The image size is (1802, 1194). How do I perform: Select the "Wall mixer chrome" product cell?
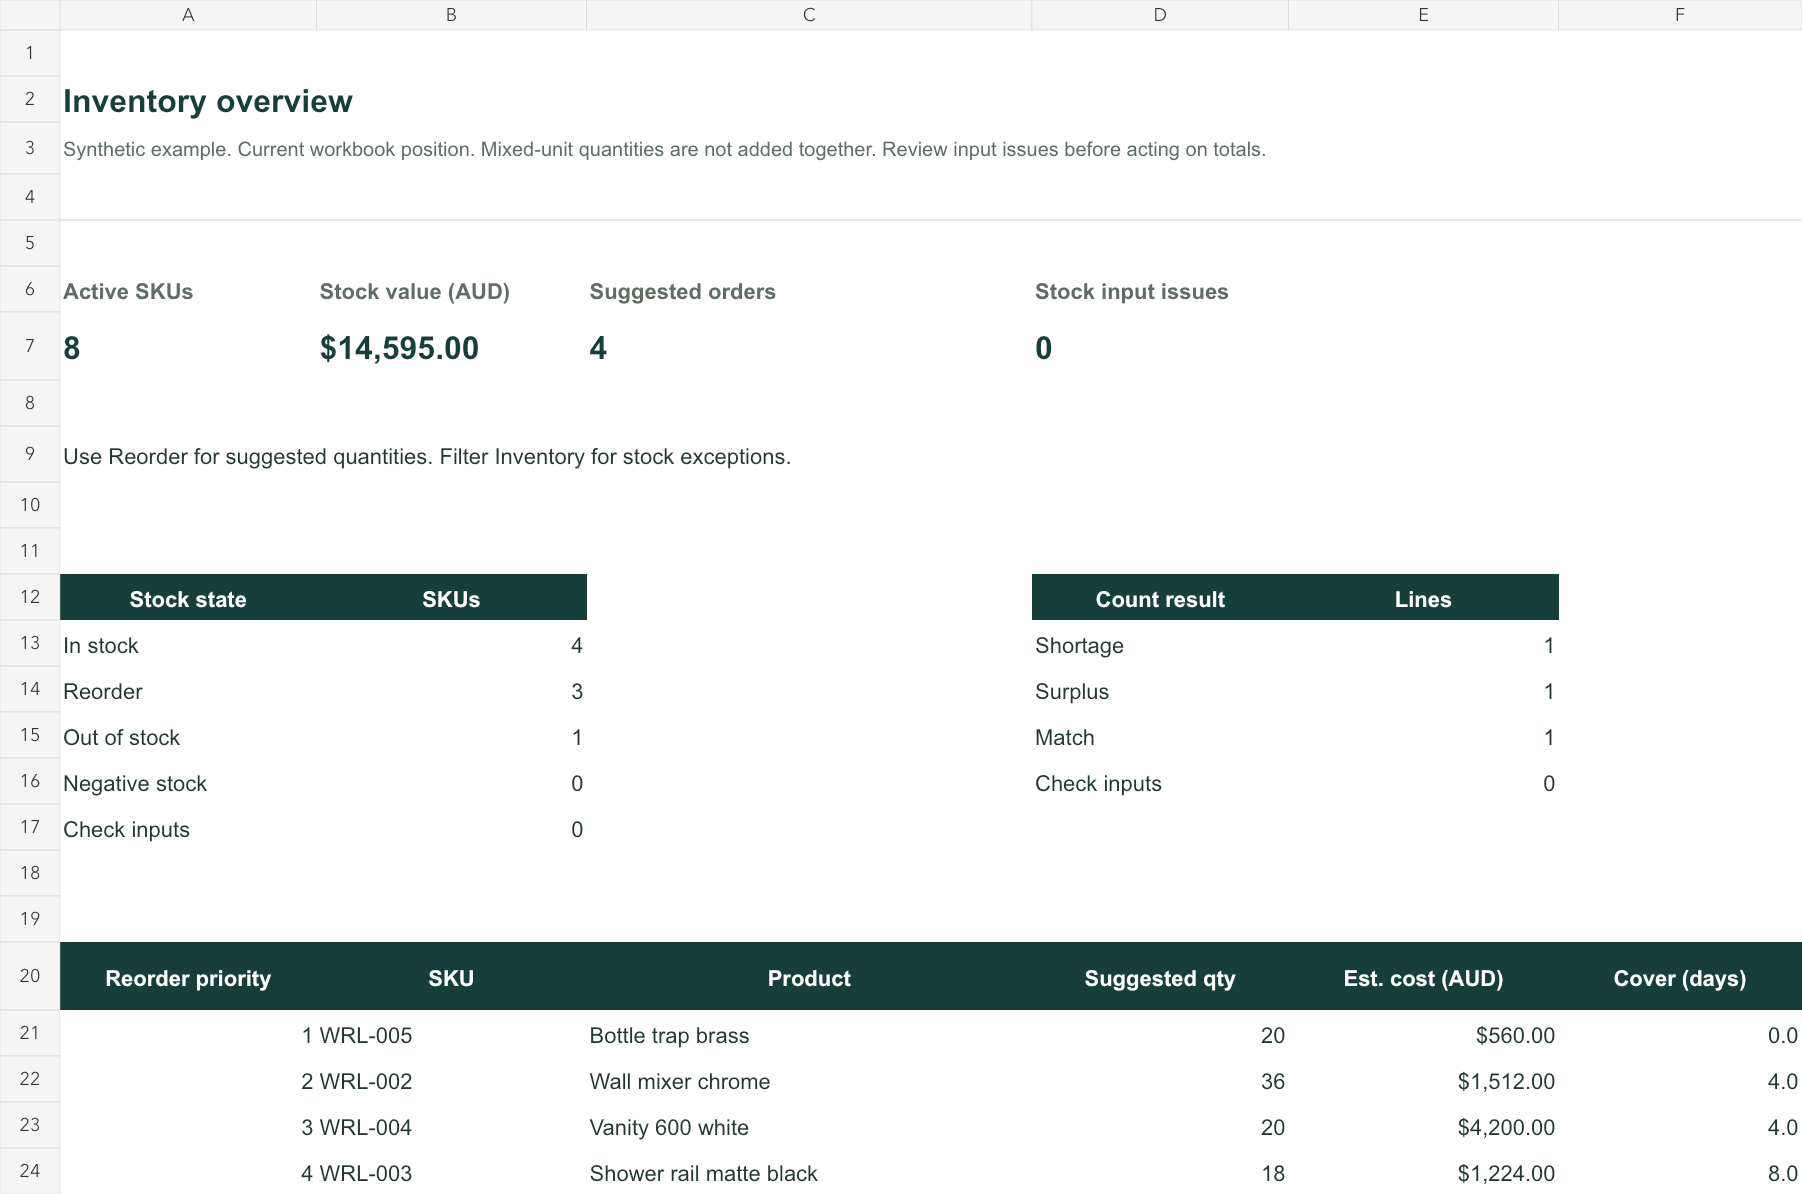click(x=680, y=1081)
